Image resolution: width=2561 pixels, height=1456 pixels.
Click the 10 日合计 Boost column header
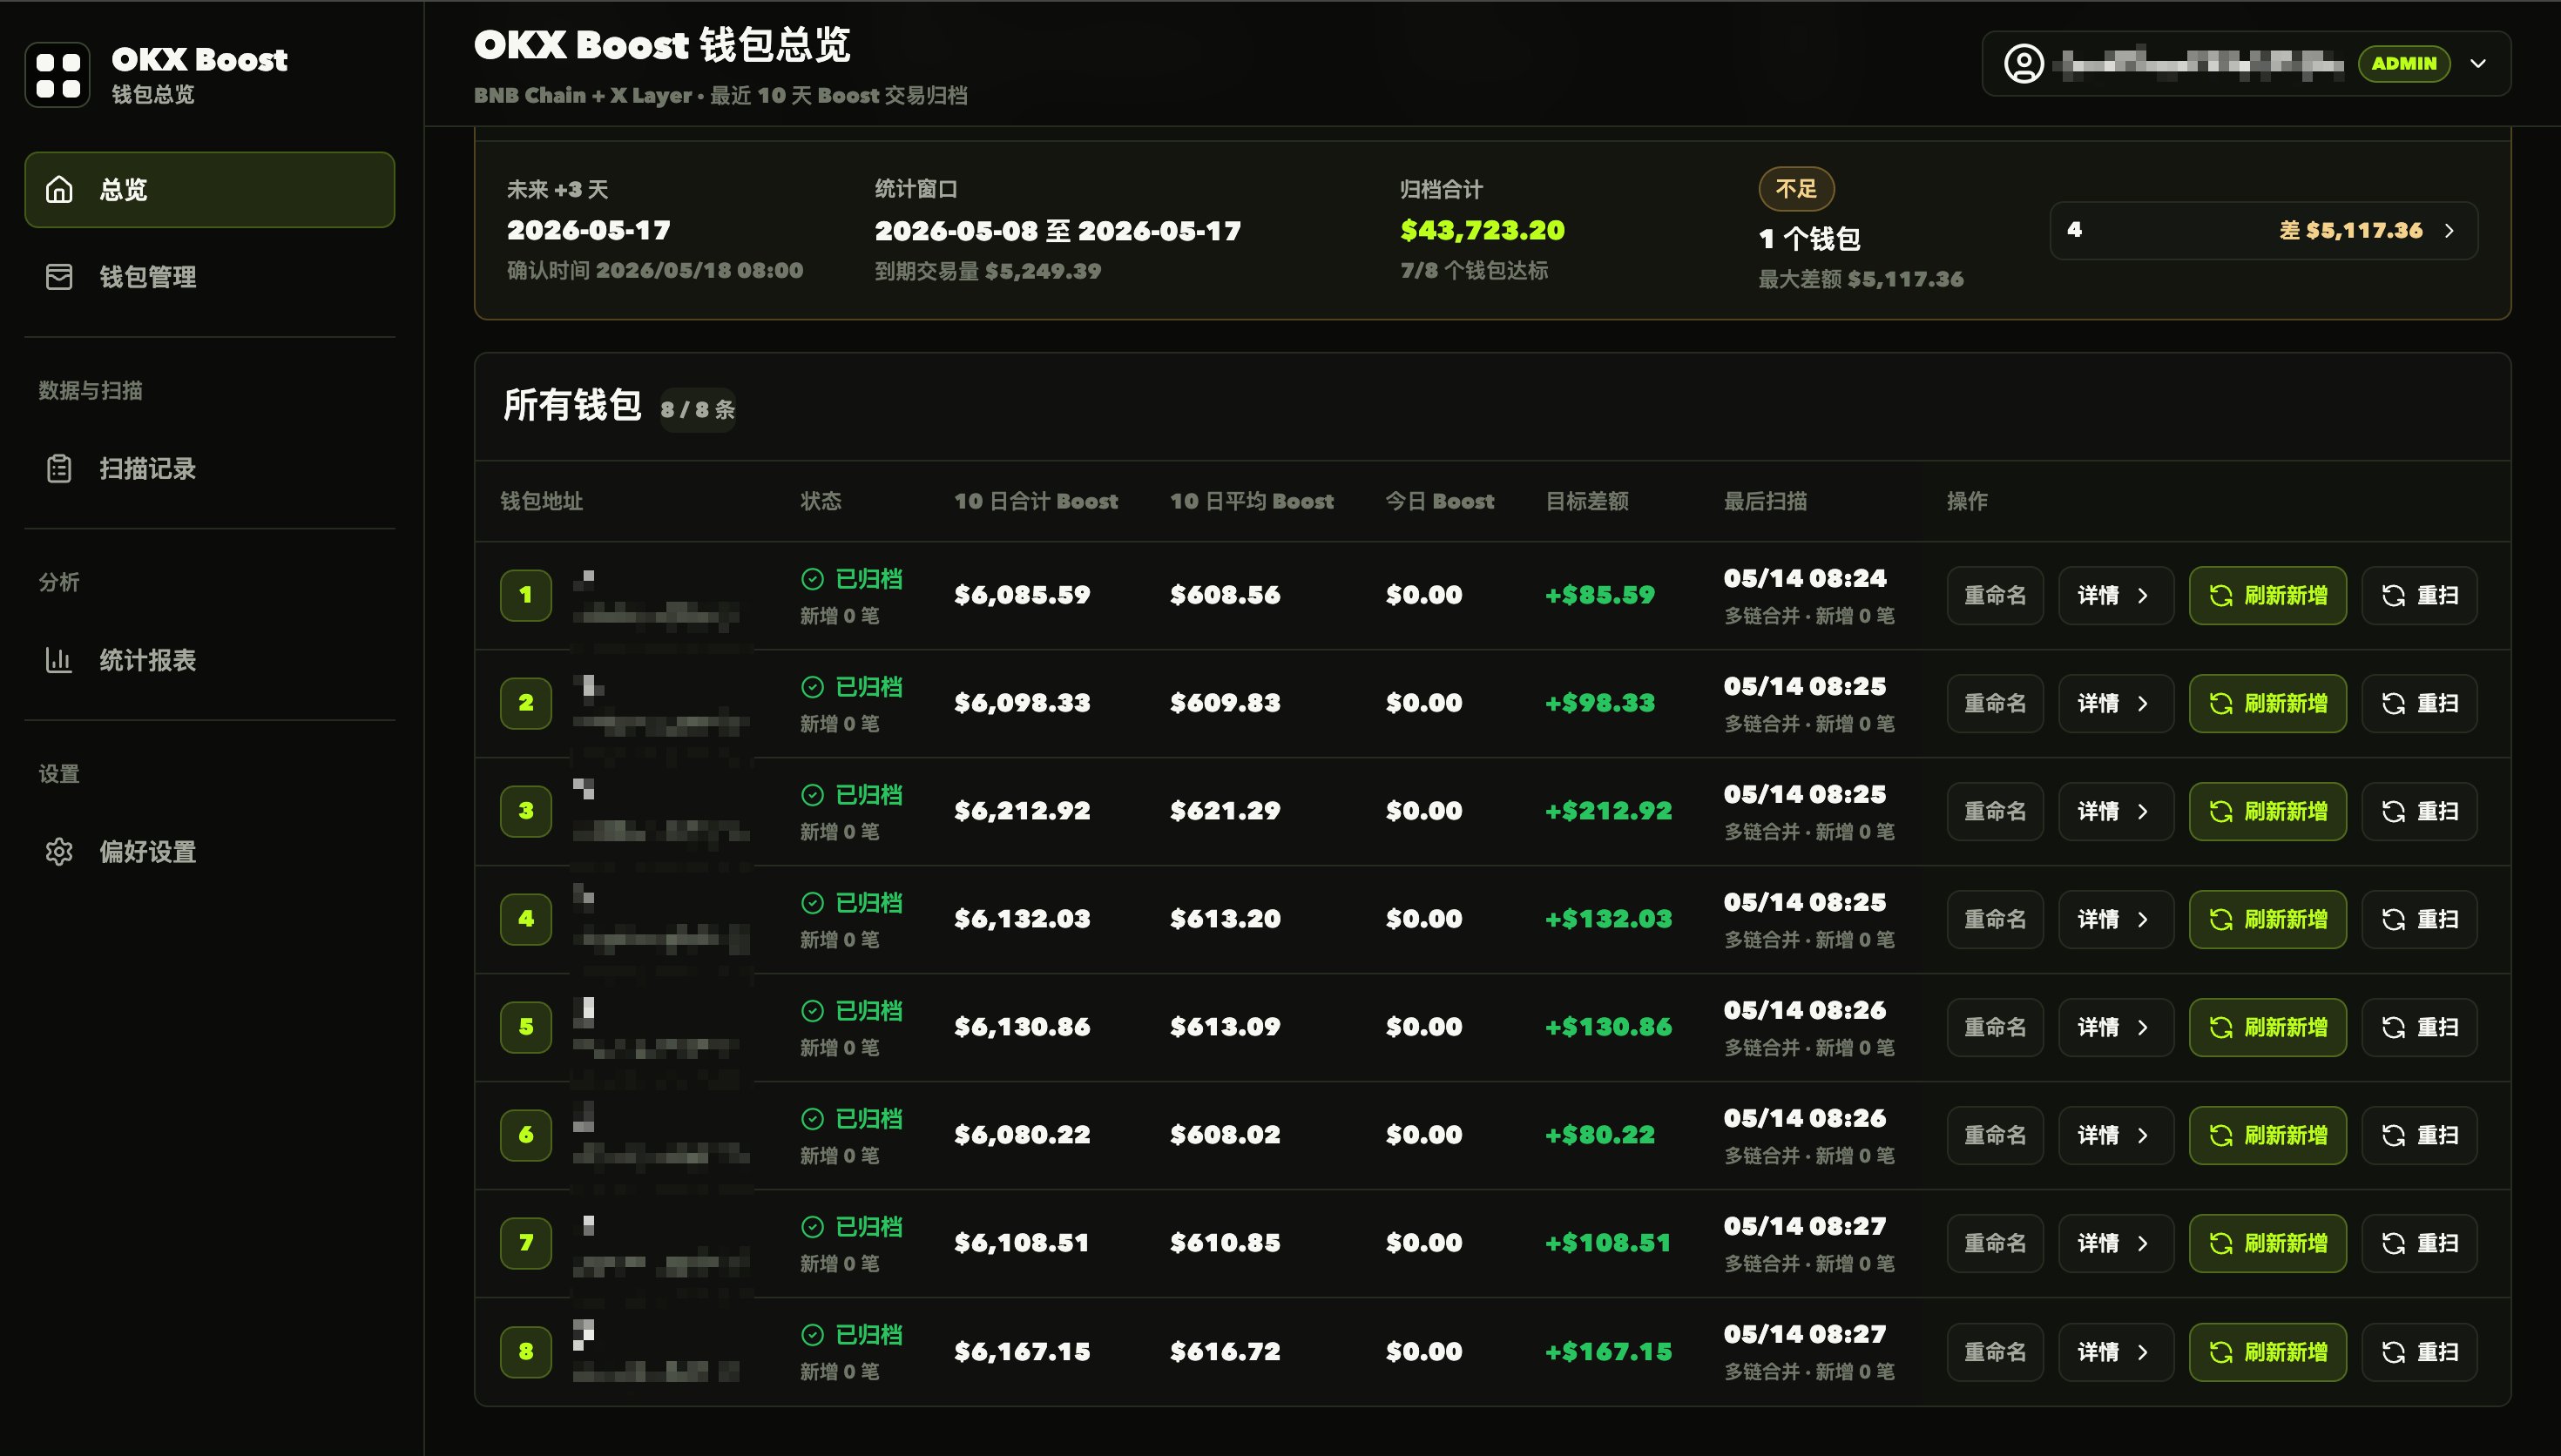coord(1036,501)
